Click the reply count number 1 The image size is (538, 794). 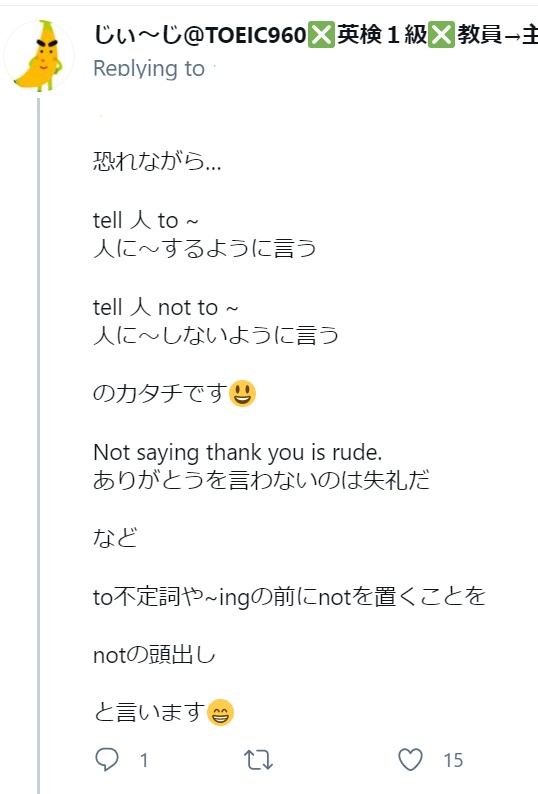click(144, 760)
